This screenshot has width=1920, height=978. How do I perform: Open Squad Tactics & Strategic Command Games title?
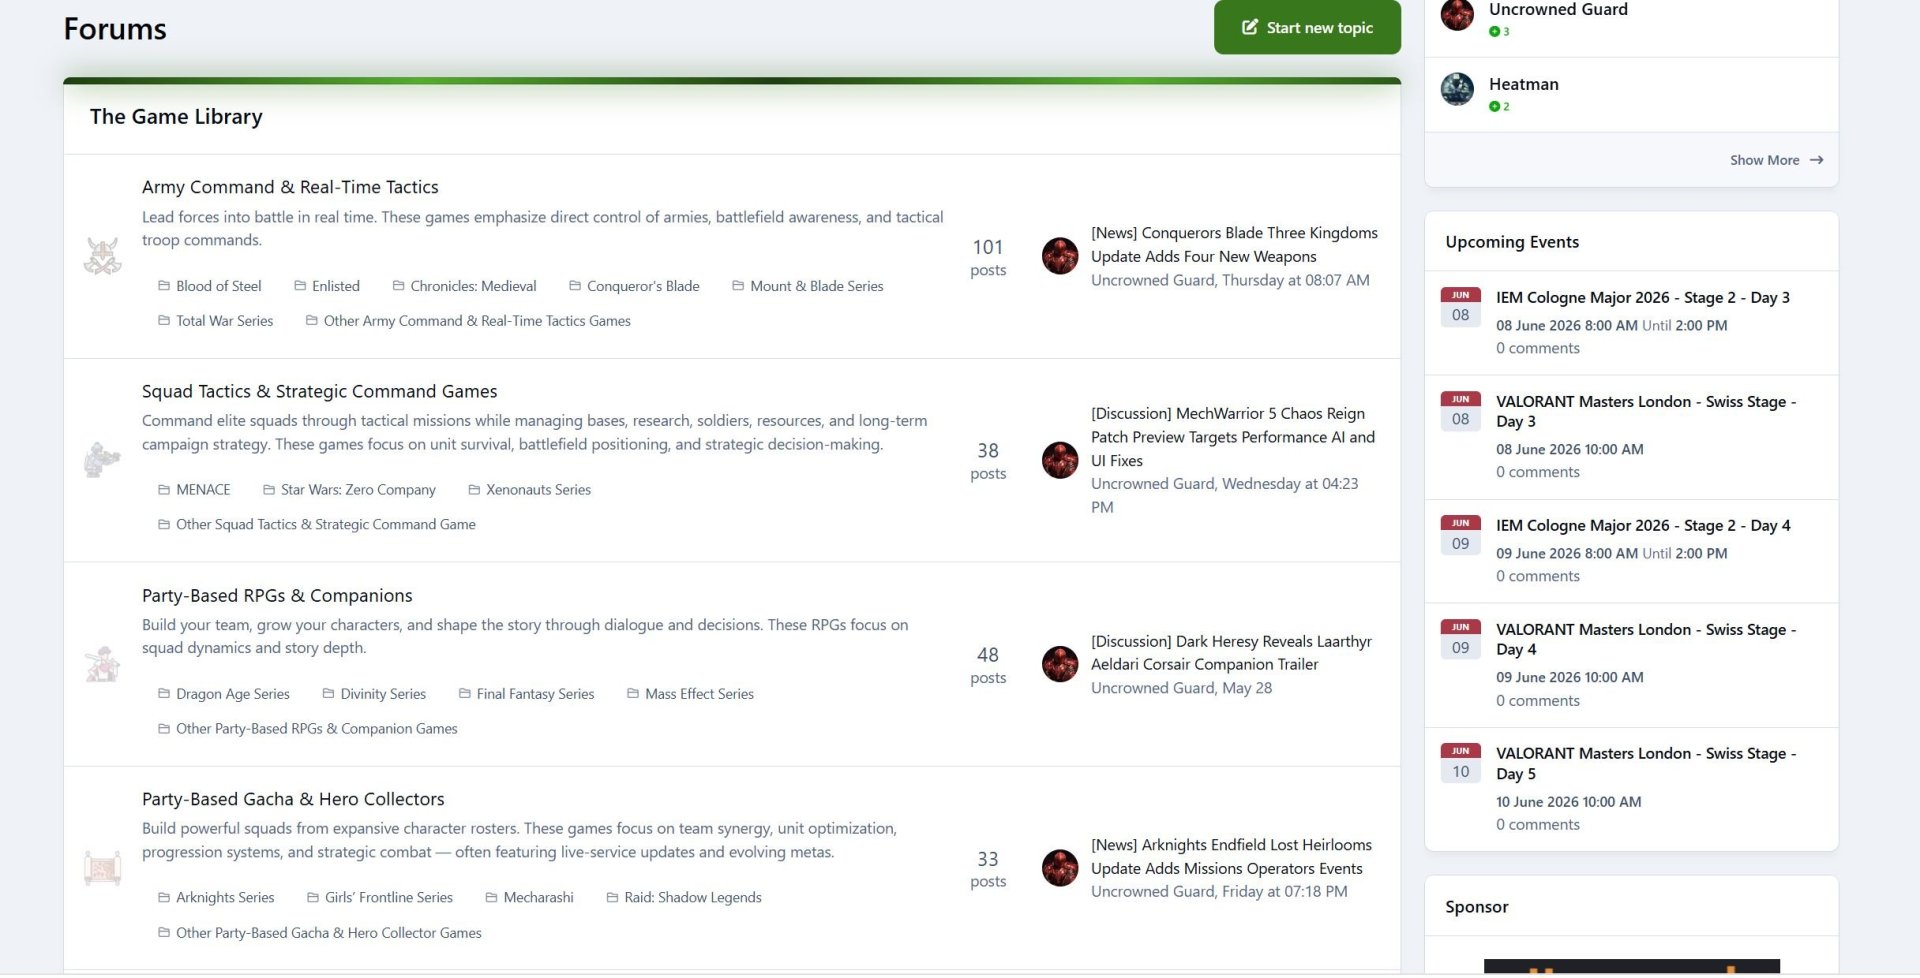pyautogui.click(x=319, y=391)
